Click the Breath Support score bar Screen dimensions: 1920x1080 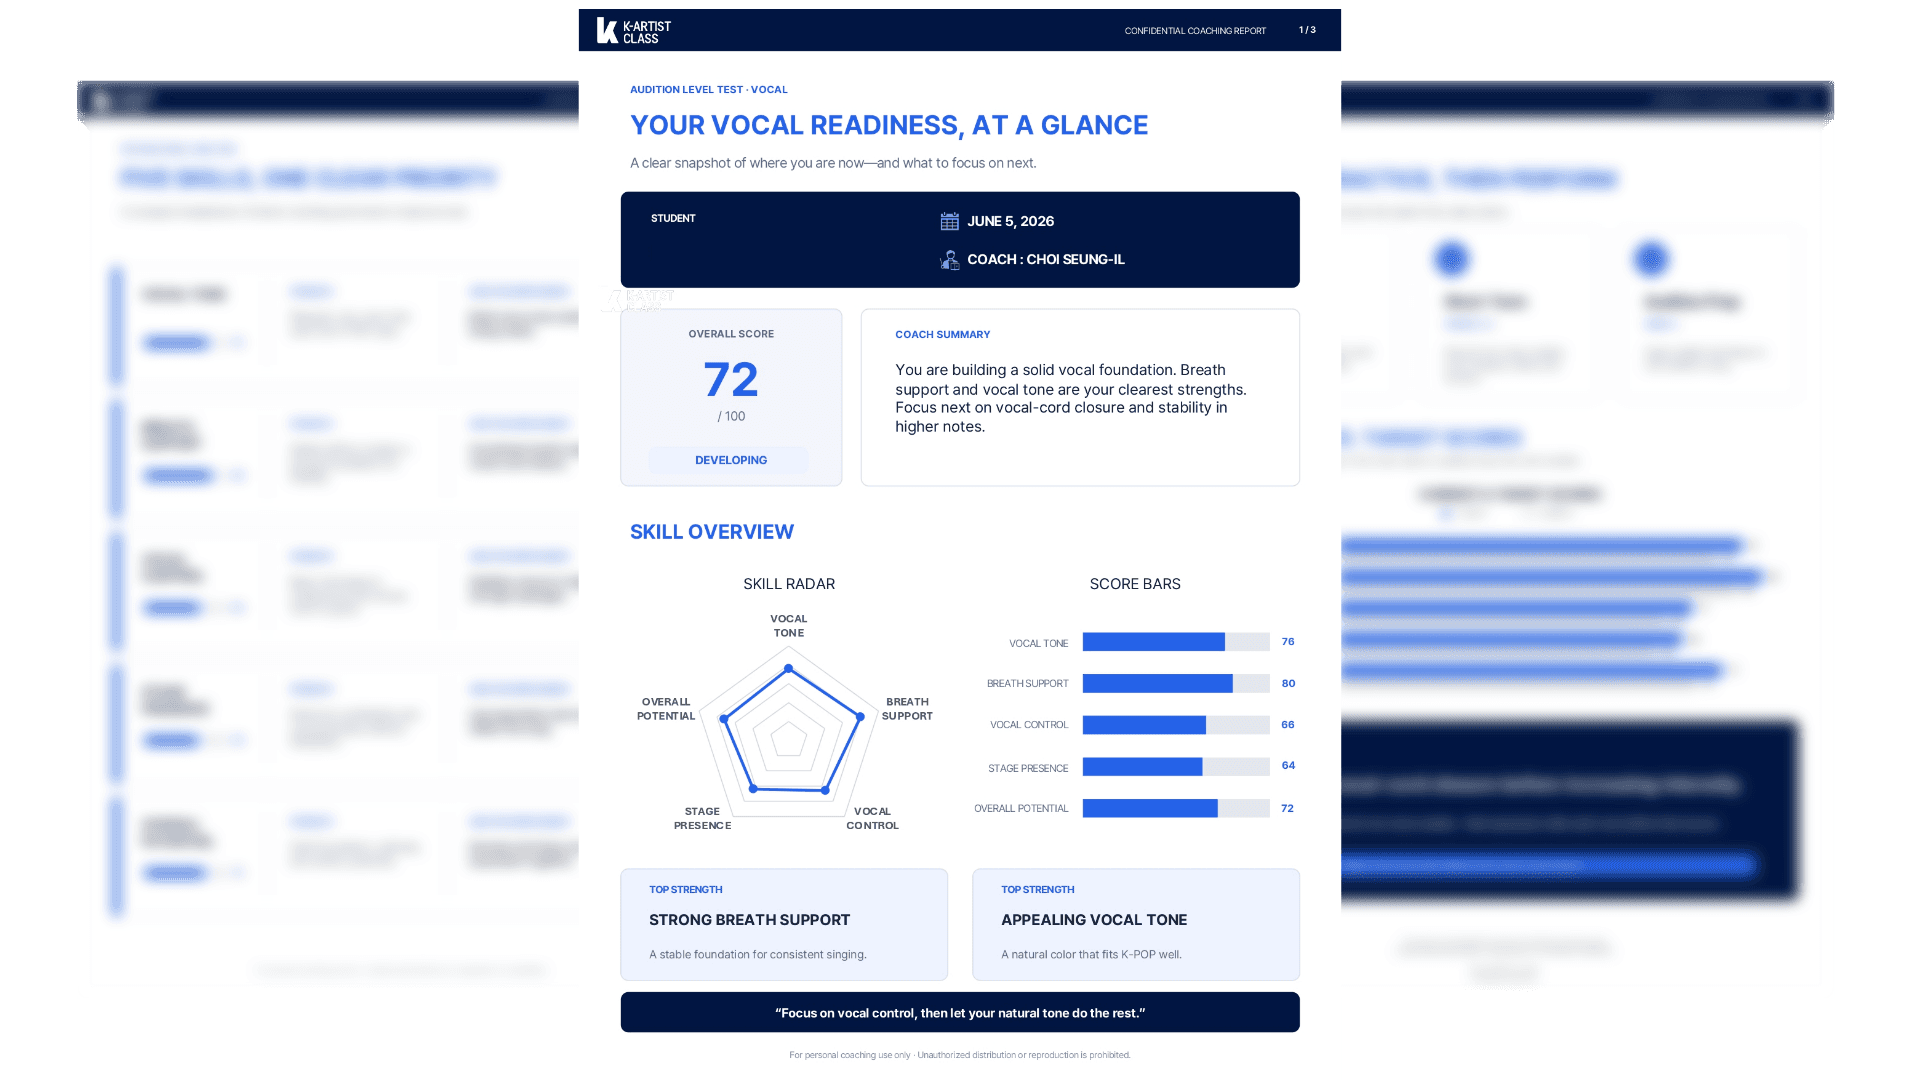(1176, 684)
